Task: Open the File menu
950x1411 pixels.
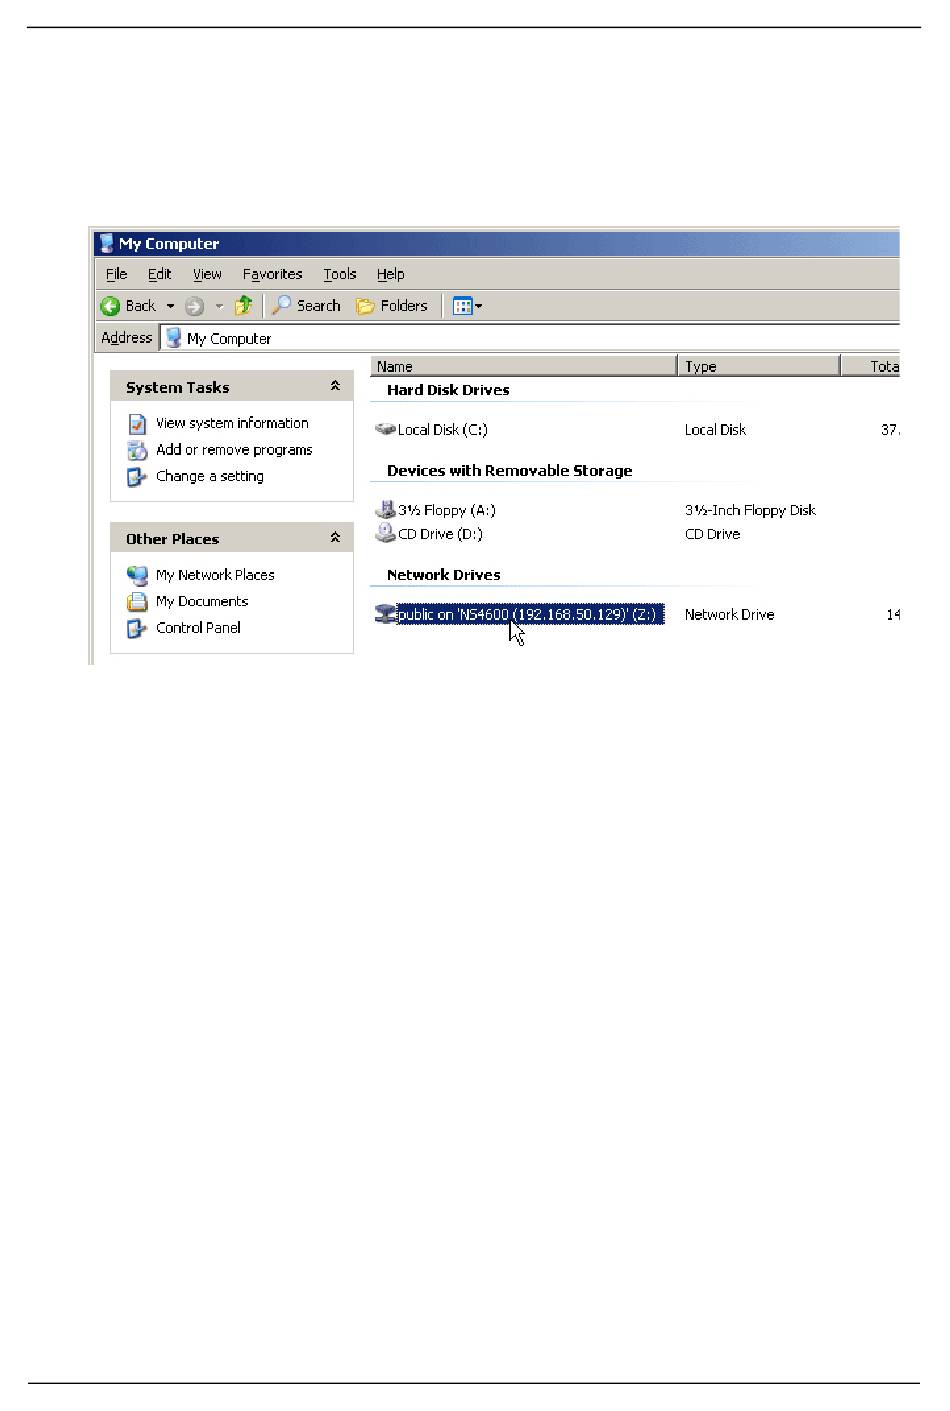Action: coord(116,274)
